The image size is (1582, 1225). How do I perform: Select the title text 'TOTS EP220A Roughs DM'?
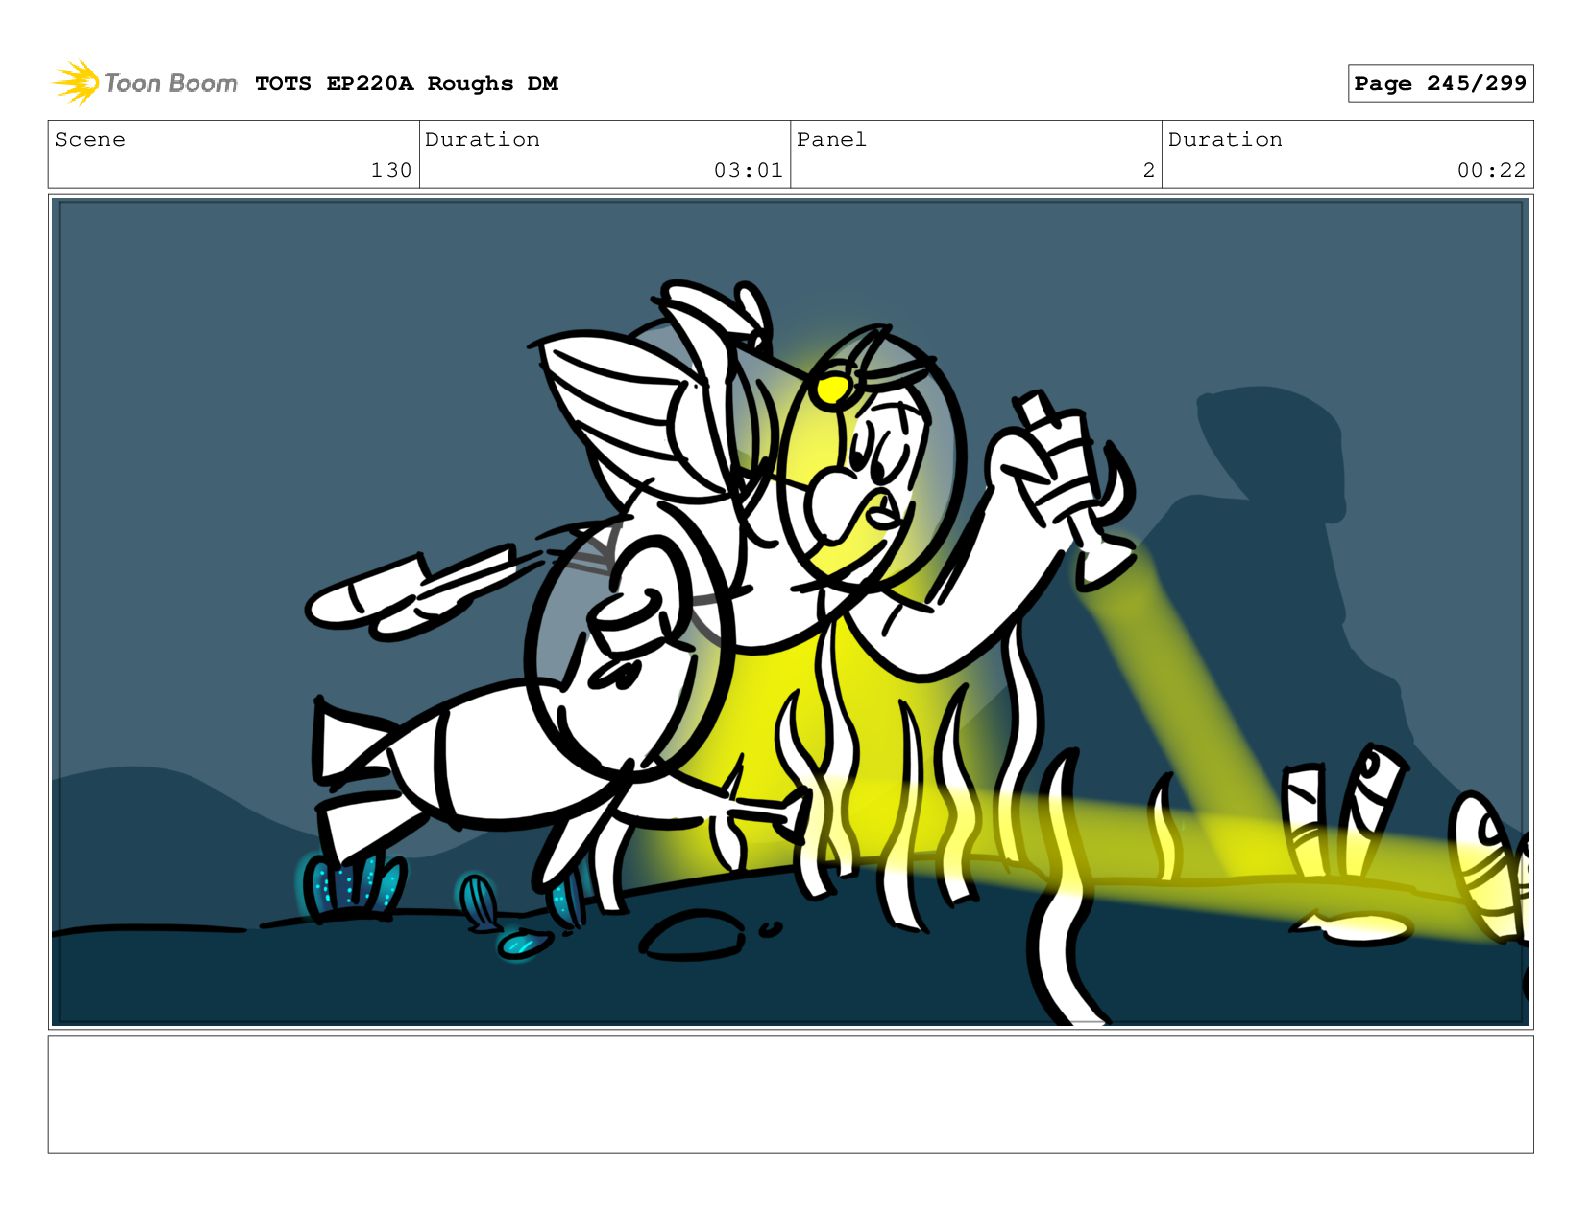click(x=406, y=84)
